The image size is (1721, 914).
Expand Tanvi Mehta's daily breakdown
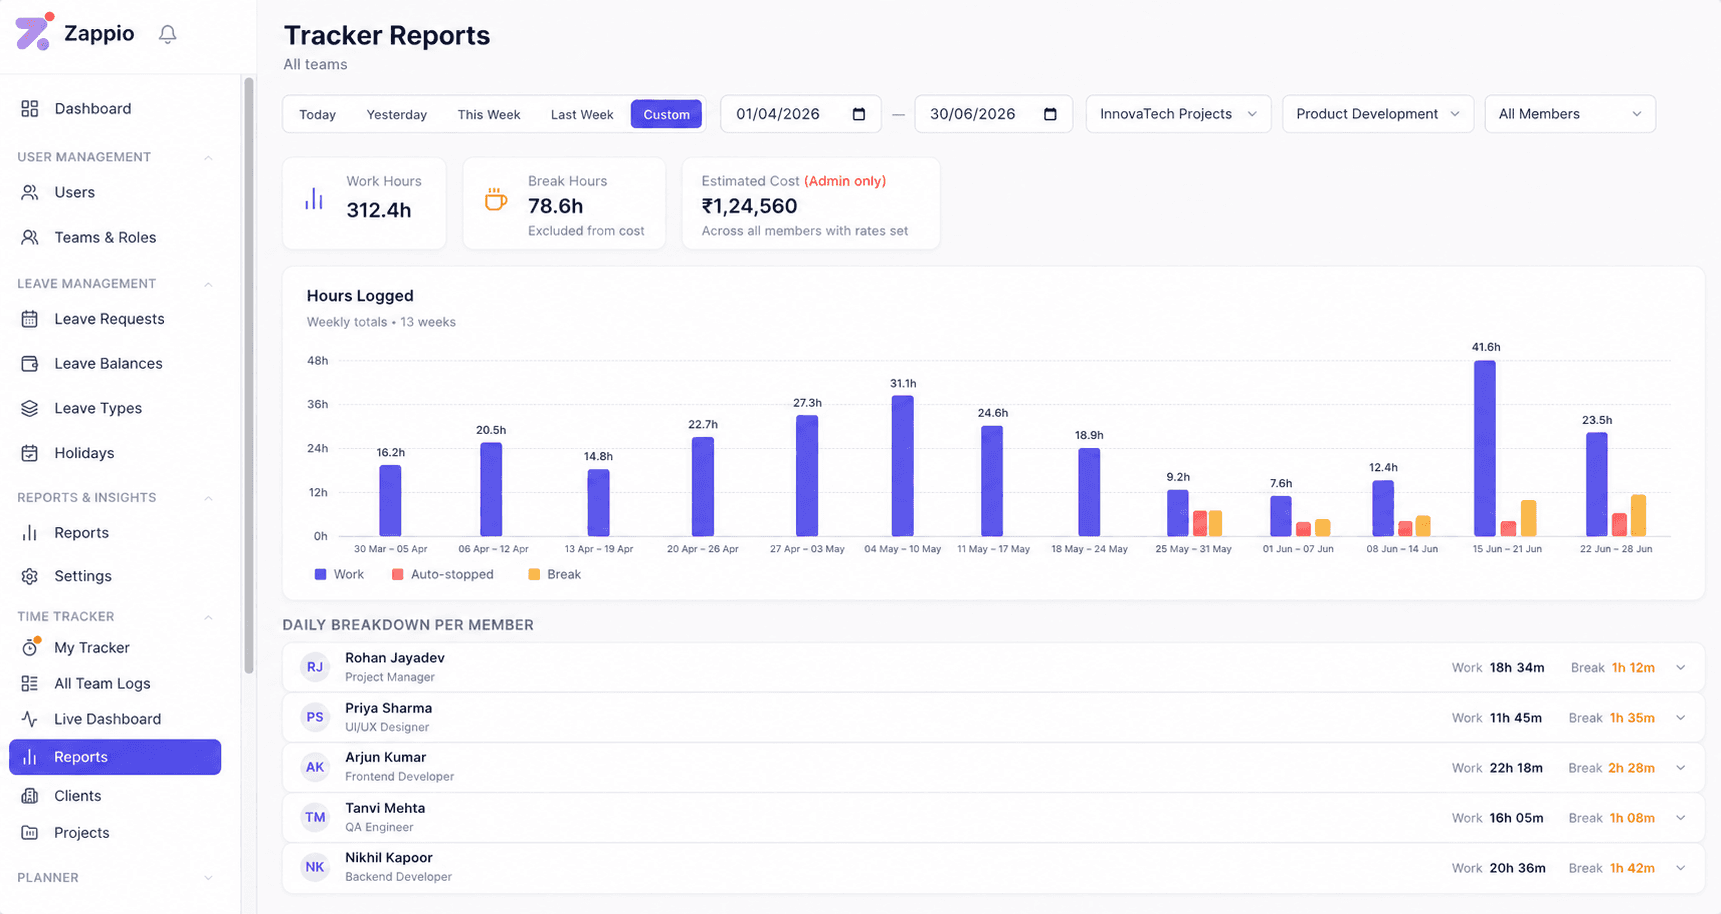[1681, 818]
